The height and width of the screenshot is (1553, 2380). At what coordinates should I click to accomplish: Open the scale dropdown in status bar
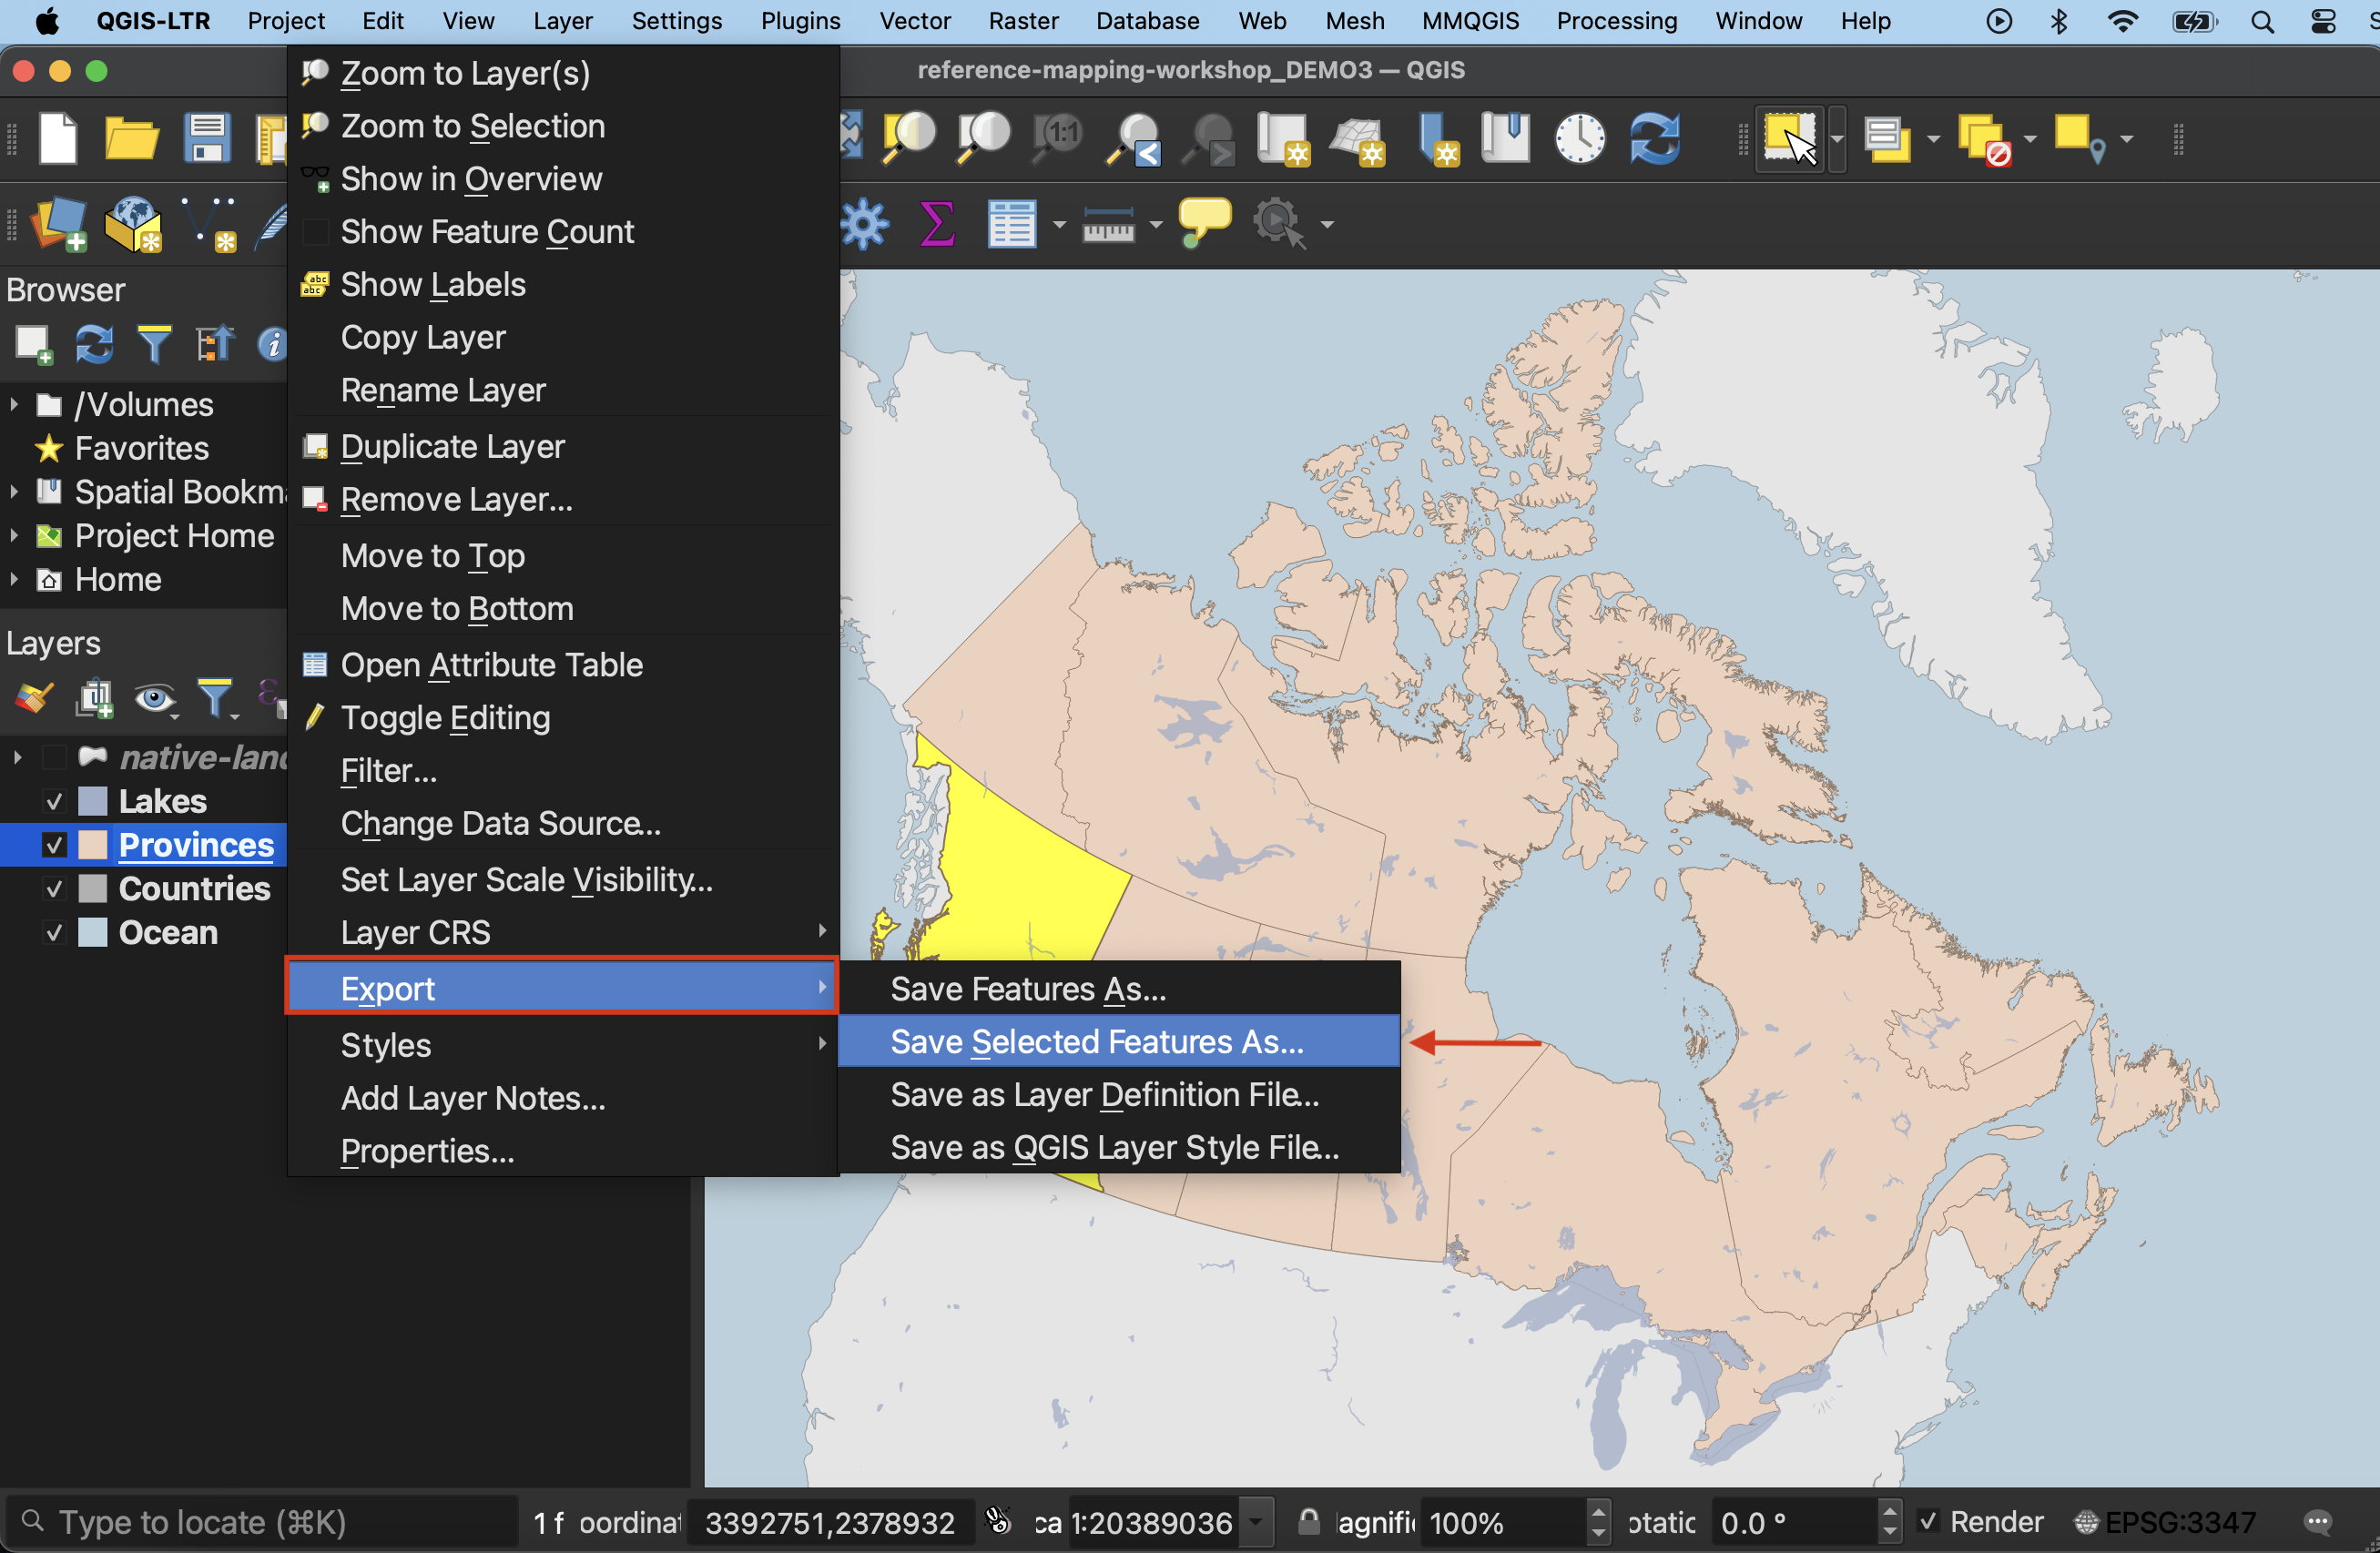[x=1257, y=1522]
